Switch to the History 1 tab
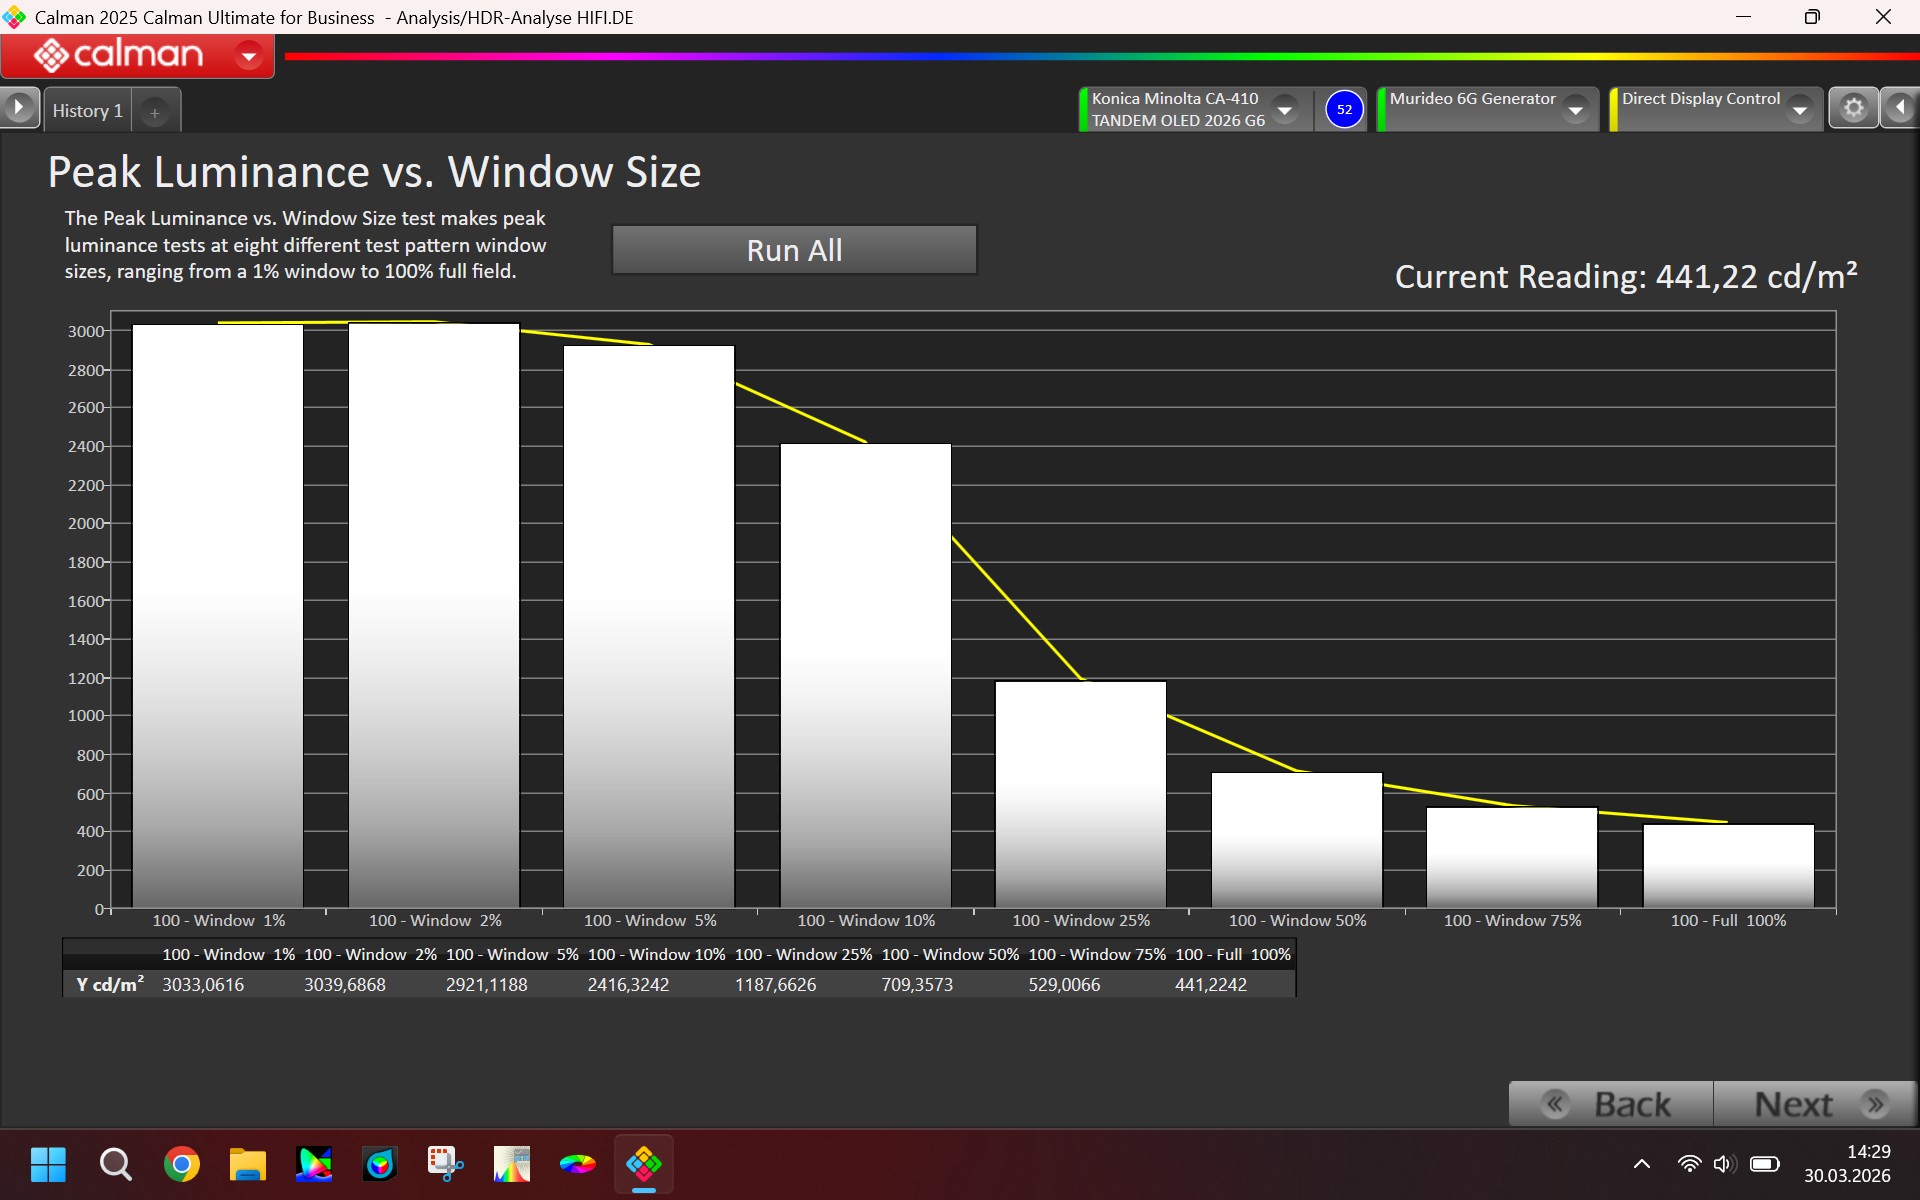 coord(88,111)
